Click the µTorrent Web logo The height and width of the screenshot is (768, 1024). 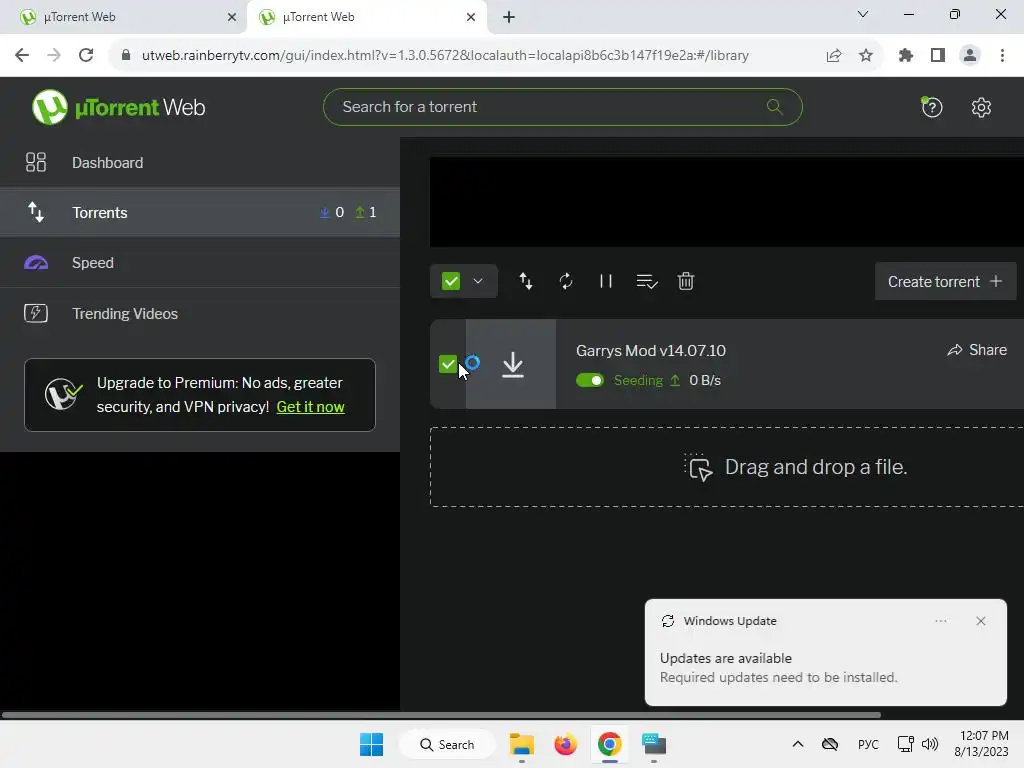coord(119,107)
